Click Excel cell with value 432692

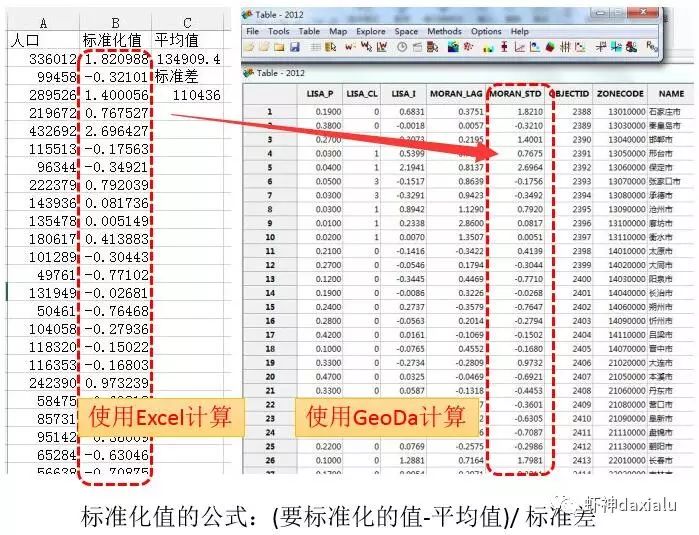(x=43, y=131)
